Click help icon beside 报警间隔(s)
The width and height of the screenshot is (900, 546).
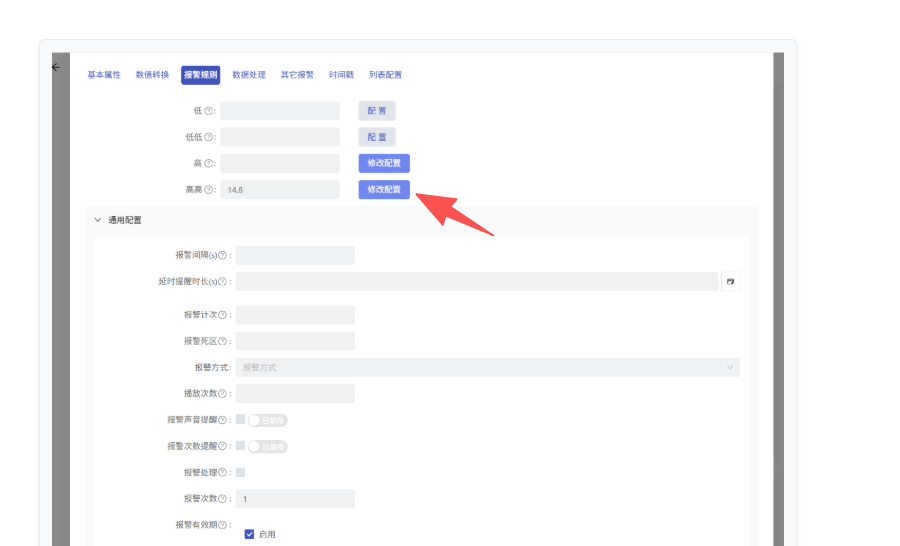pyautogui.click(x=222, y=256)
